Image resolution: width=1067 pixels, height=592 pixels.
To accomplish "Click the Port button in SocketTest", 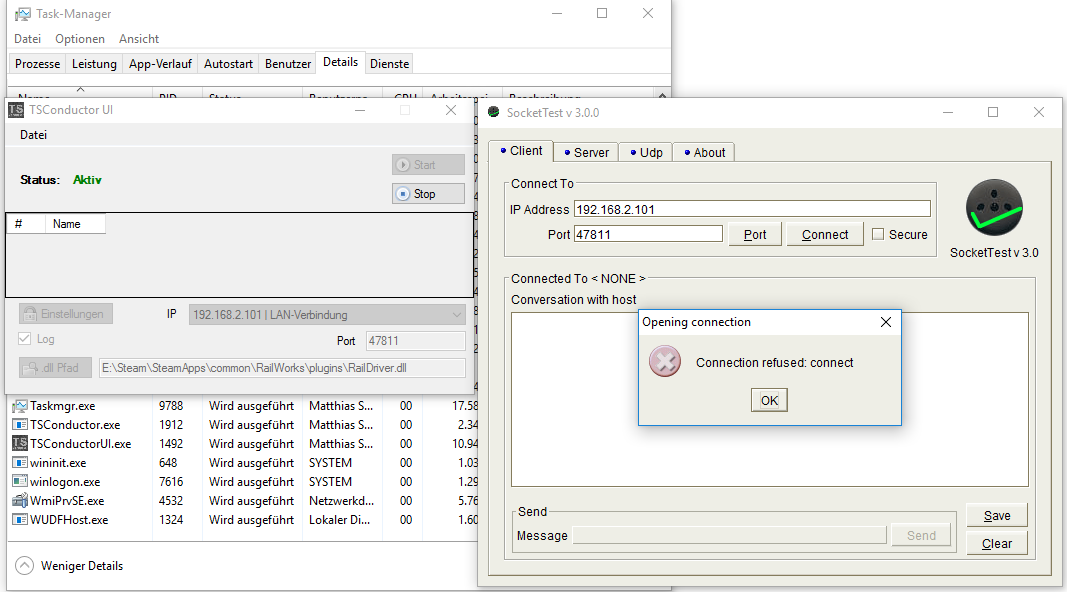I will click(755, 234).
